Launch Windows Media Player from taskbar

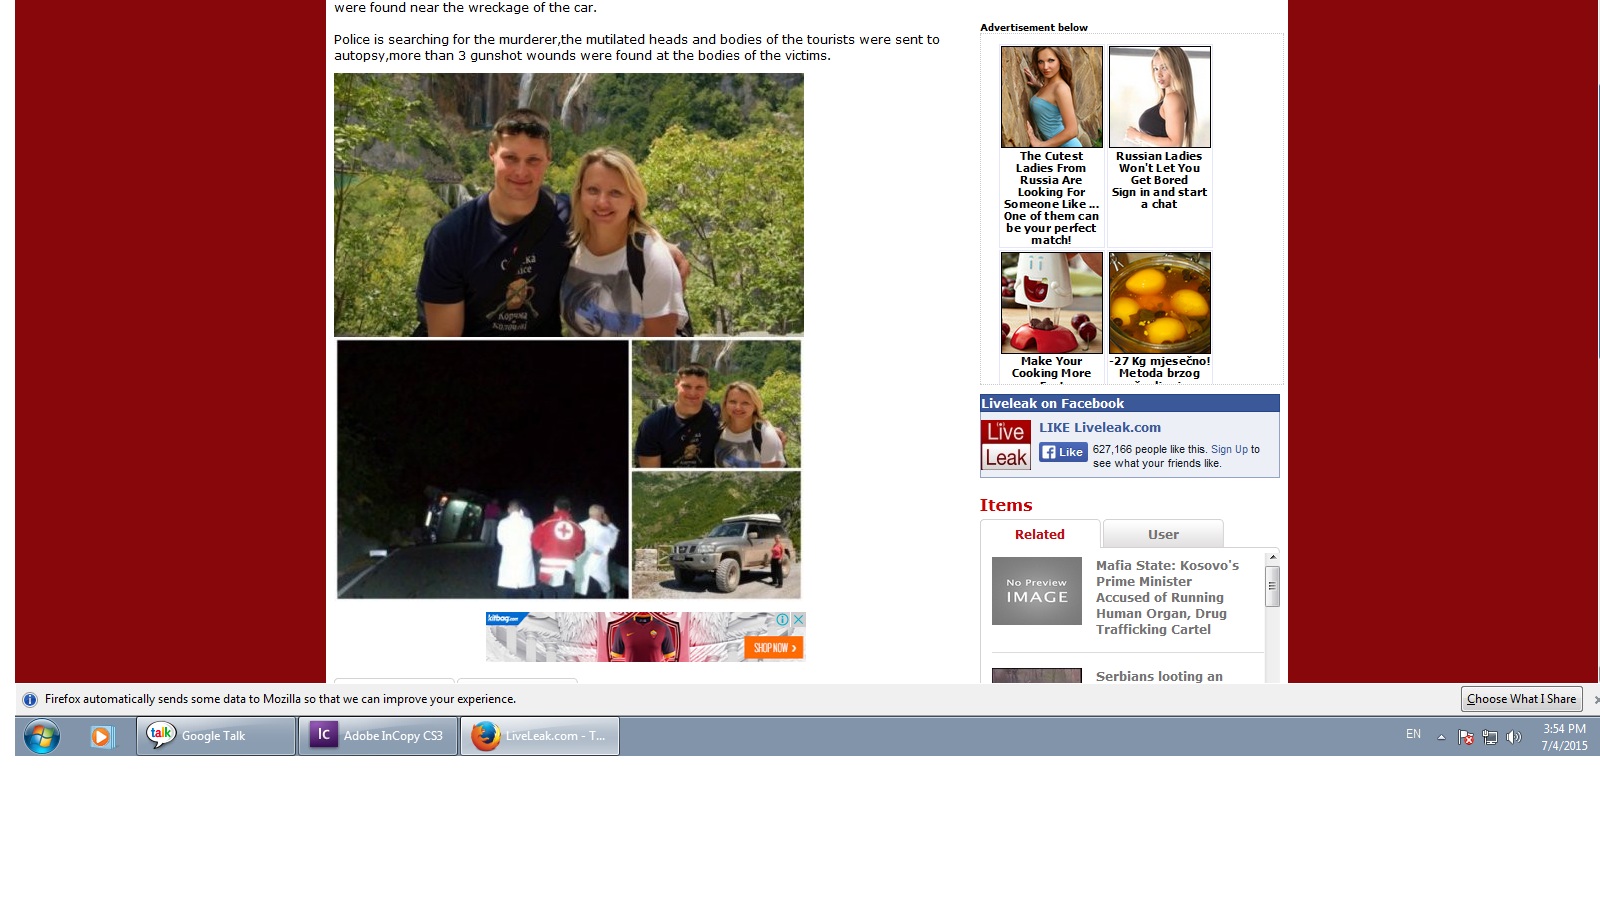point(101,737)
